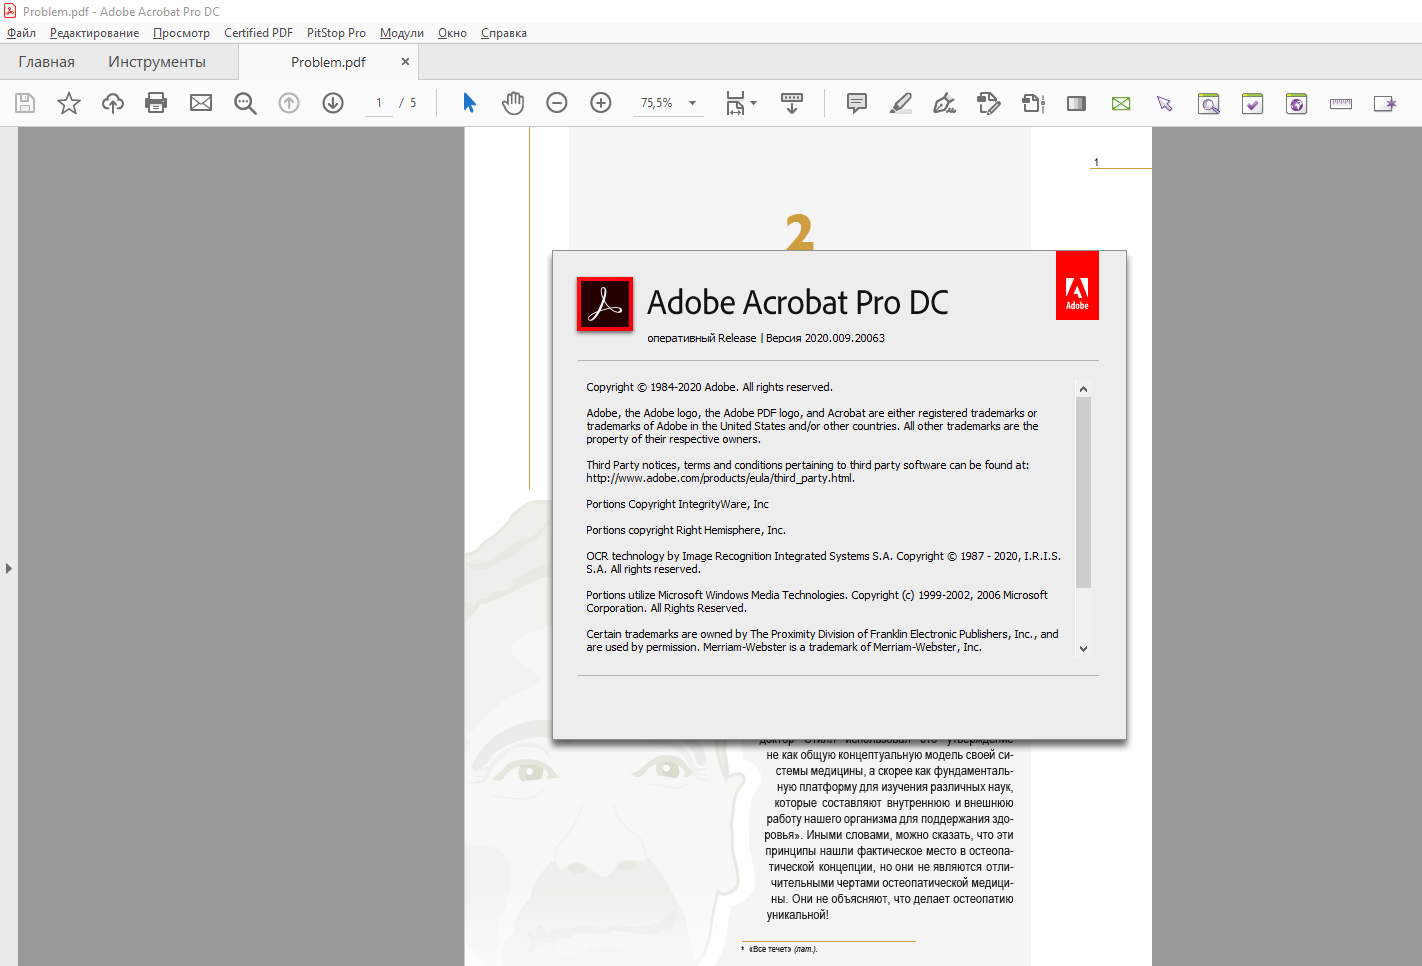Go to next page arrow icon
This screenshot has width=1422, height=966.
point(333,103)
